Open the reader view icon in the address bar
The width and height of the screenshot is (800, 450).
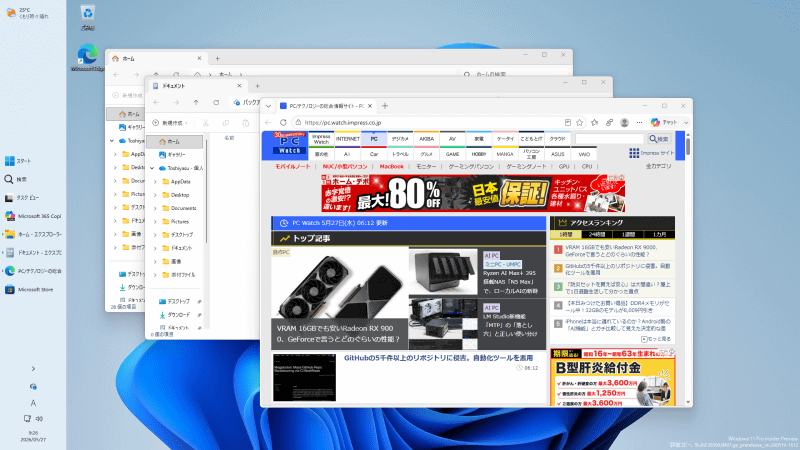coord(567,122)
